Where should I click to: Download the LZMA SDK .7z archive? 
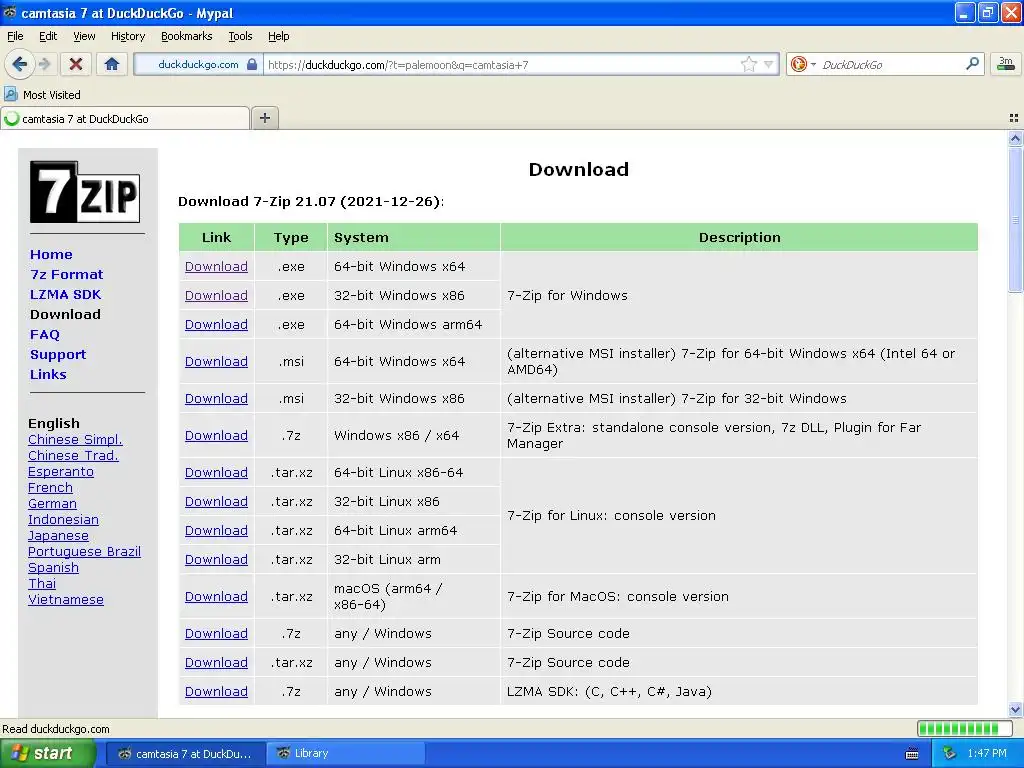coord(216,692)
